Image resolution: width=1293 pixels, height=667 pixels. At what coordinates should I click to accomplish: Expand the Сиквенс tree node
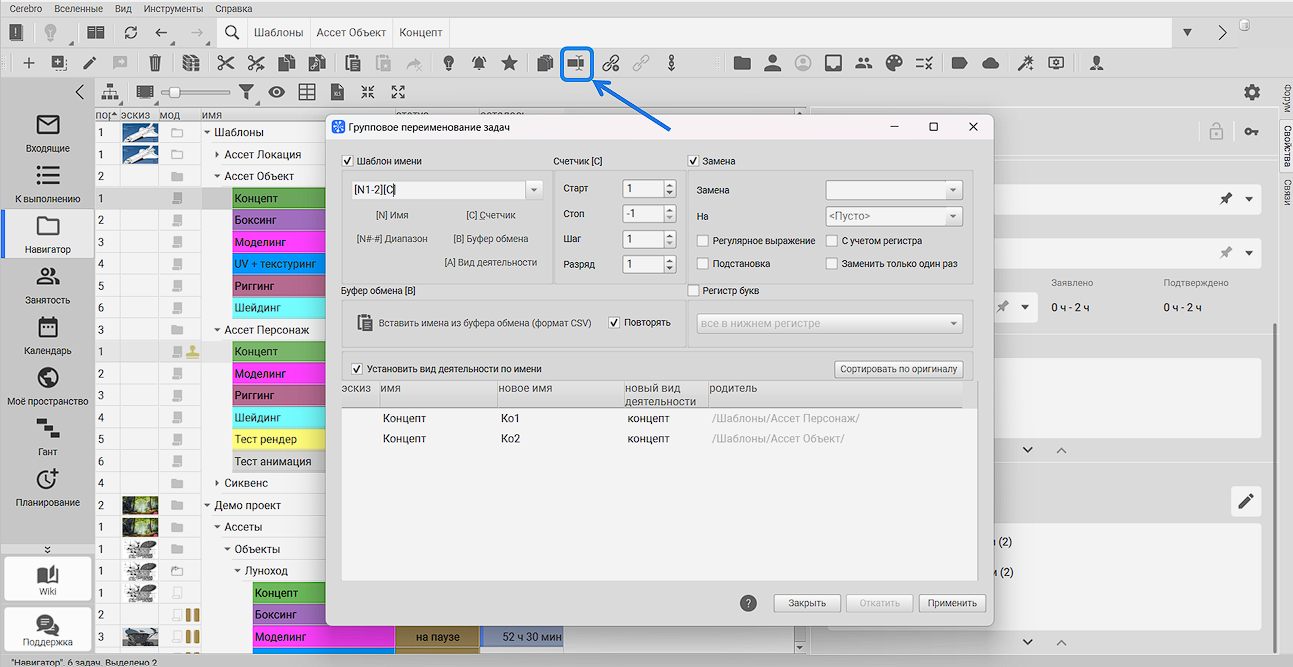(x=217, y=483)
